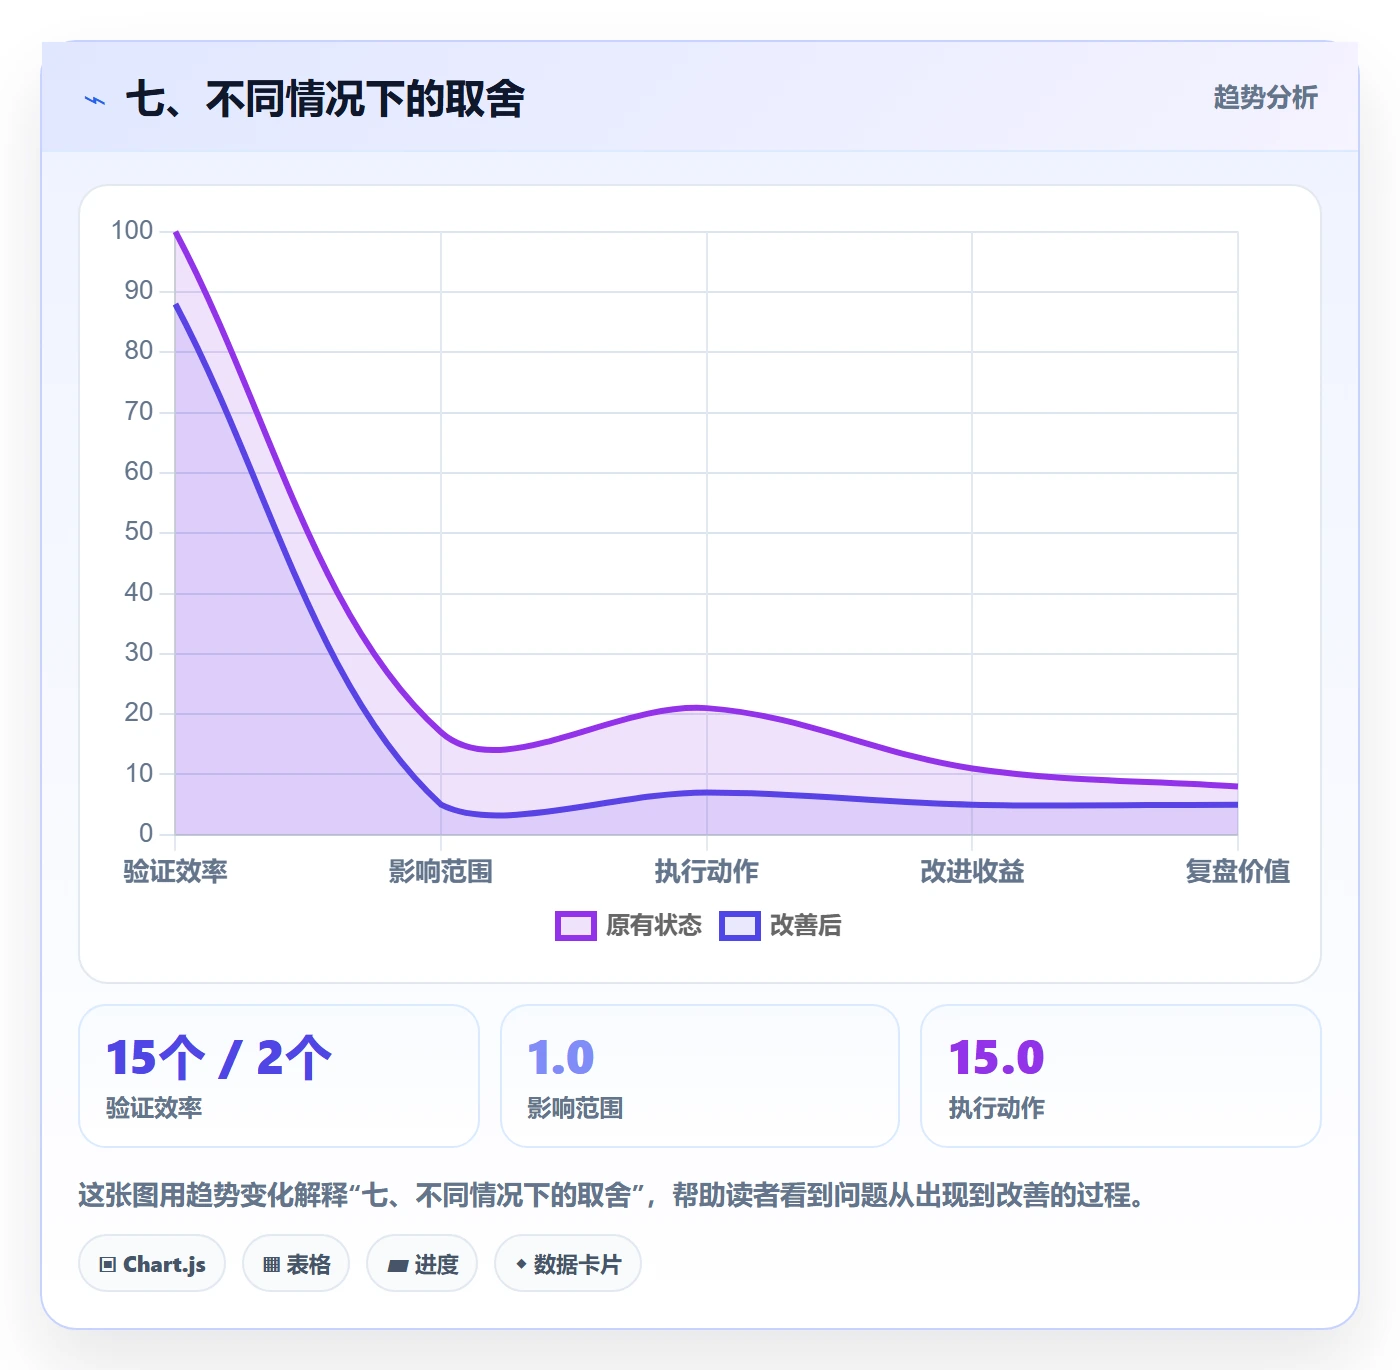Open the 15.0 执行动作 card

(x=1121, y=1076)
